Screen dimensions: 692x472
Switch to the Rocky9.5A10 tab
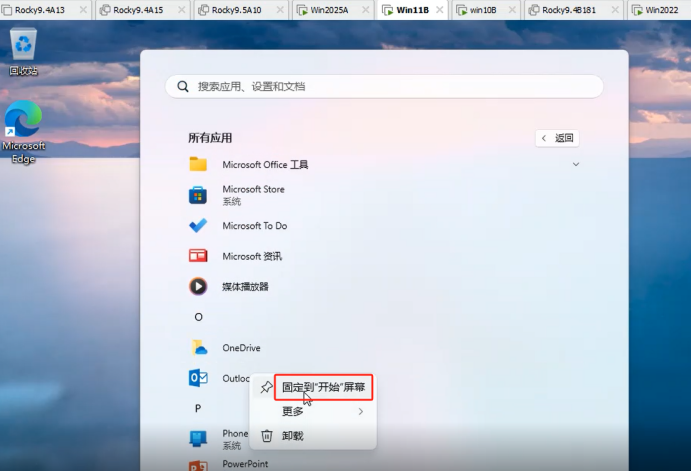tap(237, 10)
